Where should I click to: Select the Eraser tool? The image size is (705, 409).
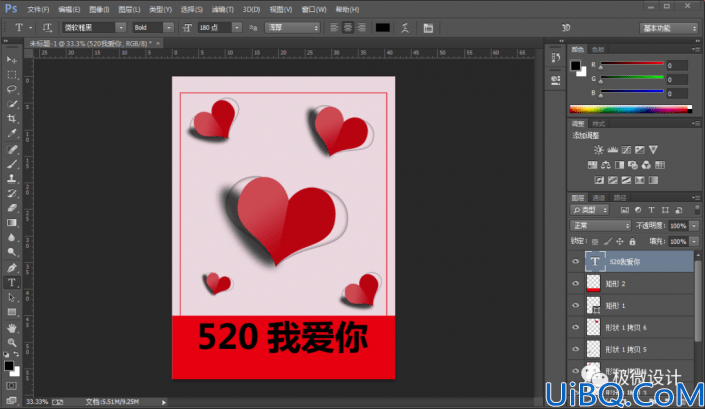[x=12, y=208]
